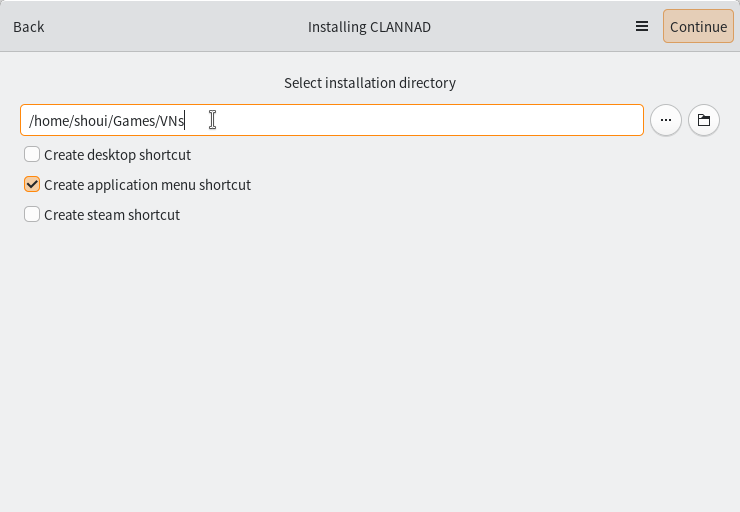Viewport: 740px width, 512px height.
Task: Place cursor after 'VNs' in directory path
Action: pyautogui.click(x=186, y=121)
